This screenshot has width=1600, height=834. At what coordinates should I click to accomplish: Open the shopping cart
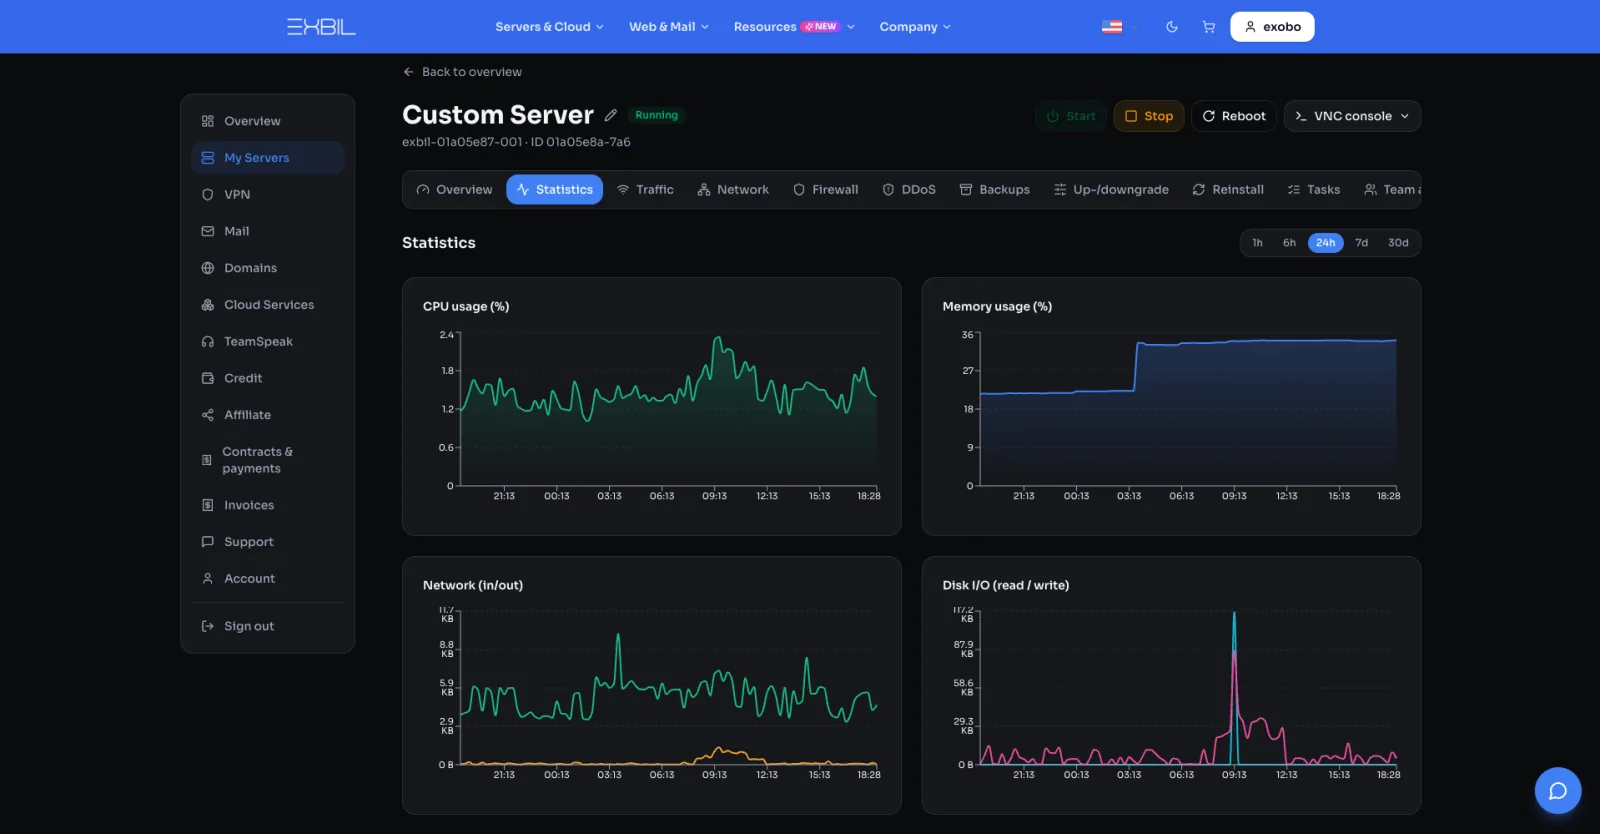1209,27
